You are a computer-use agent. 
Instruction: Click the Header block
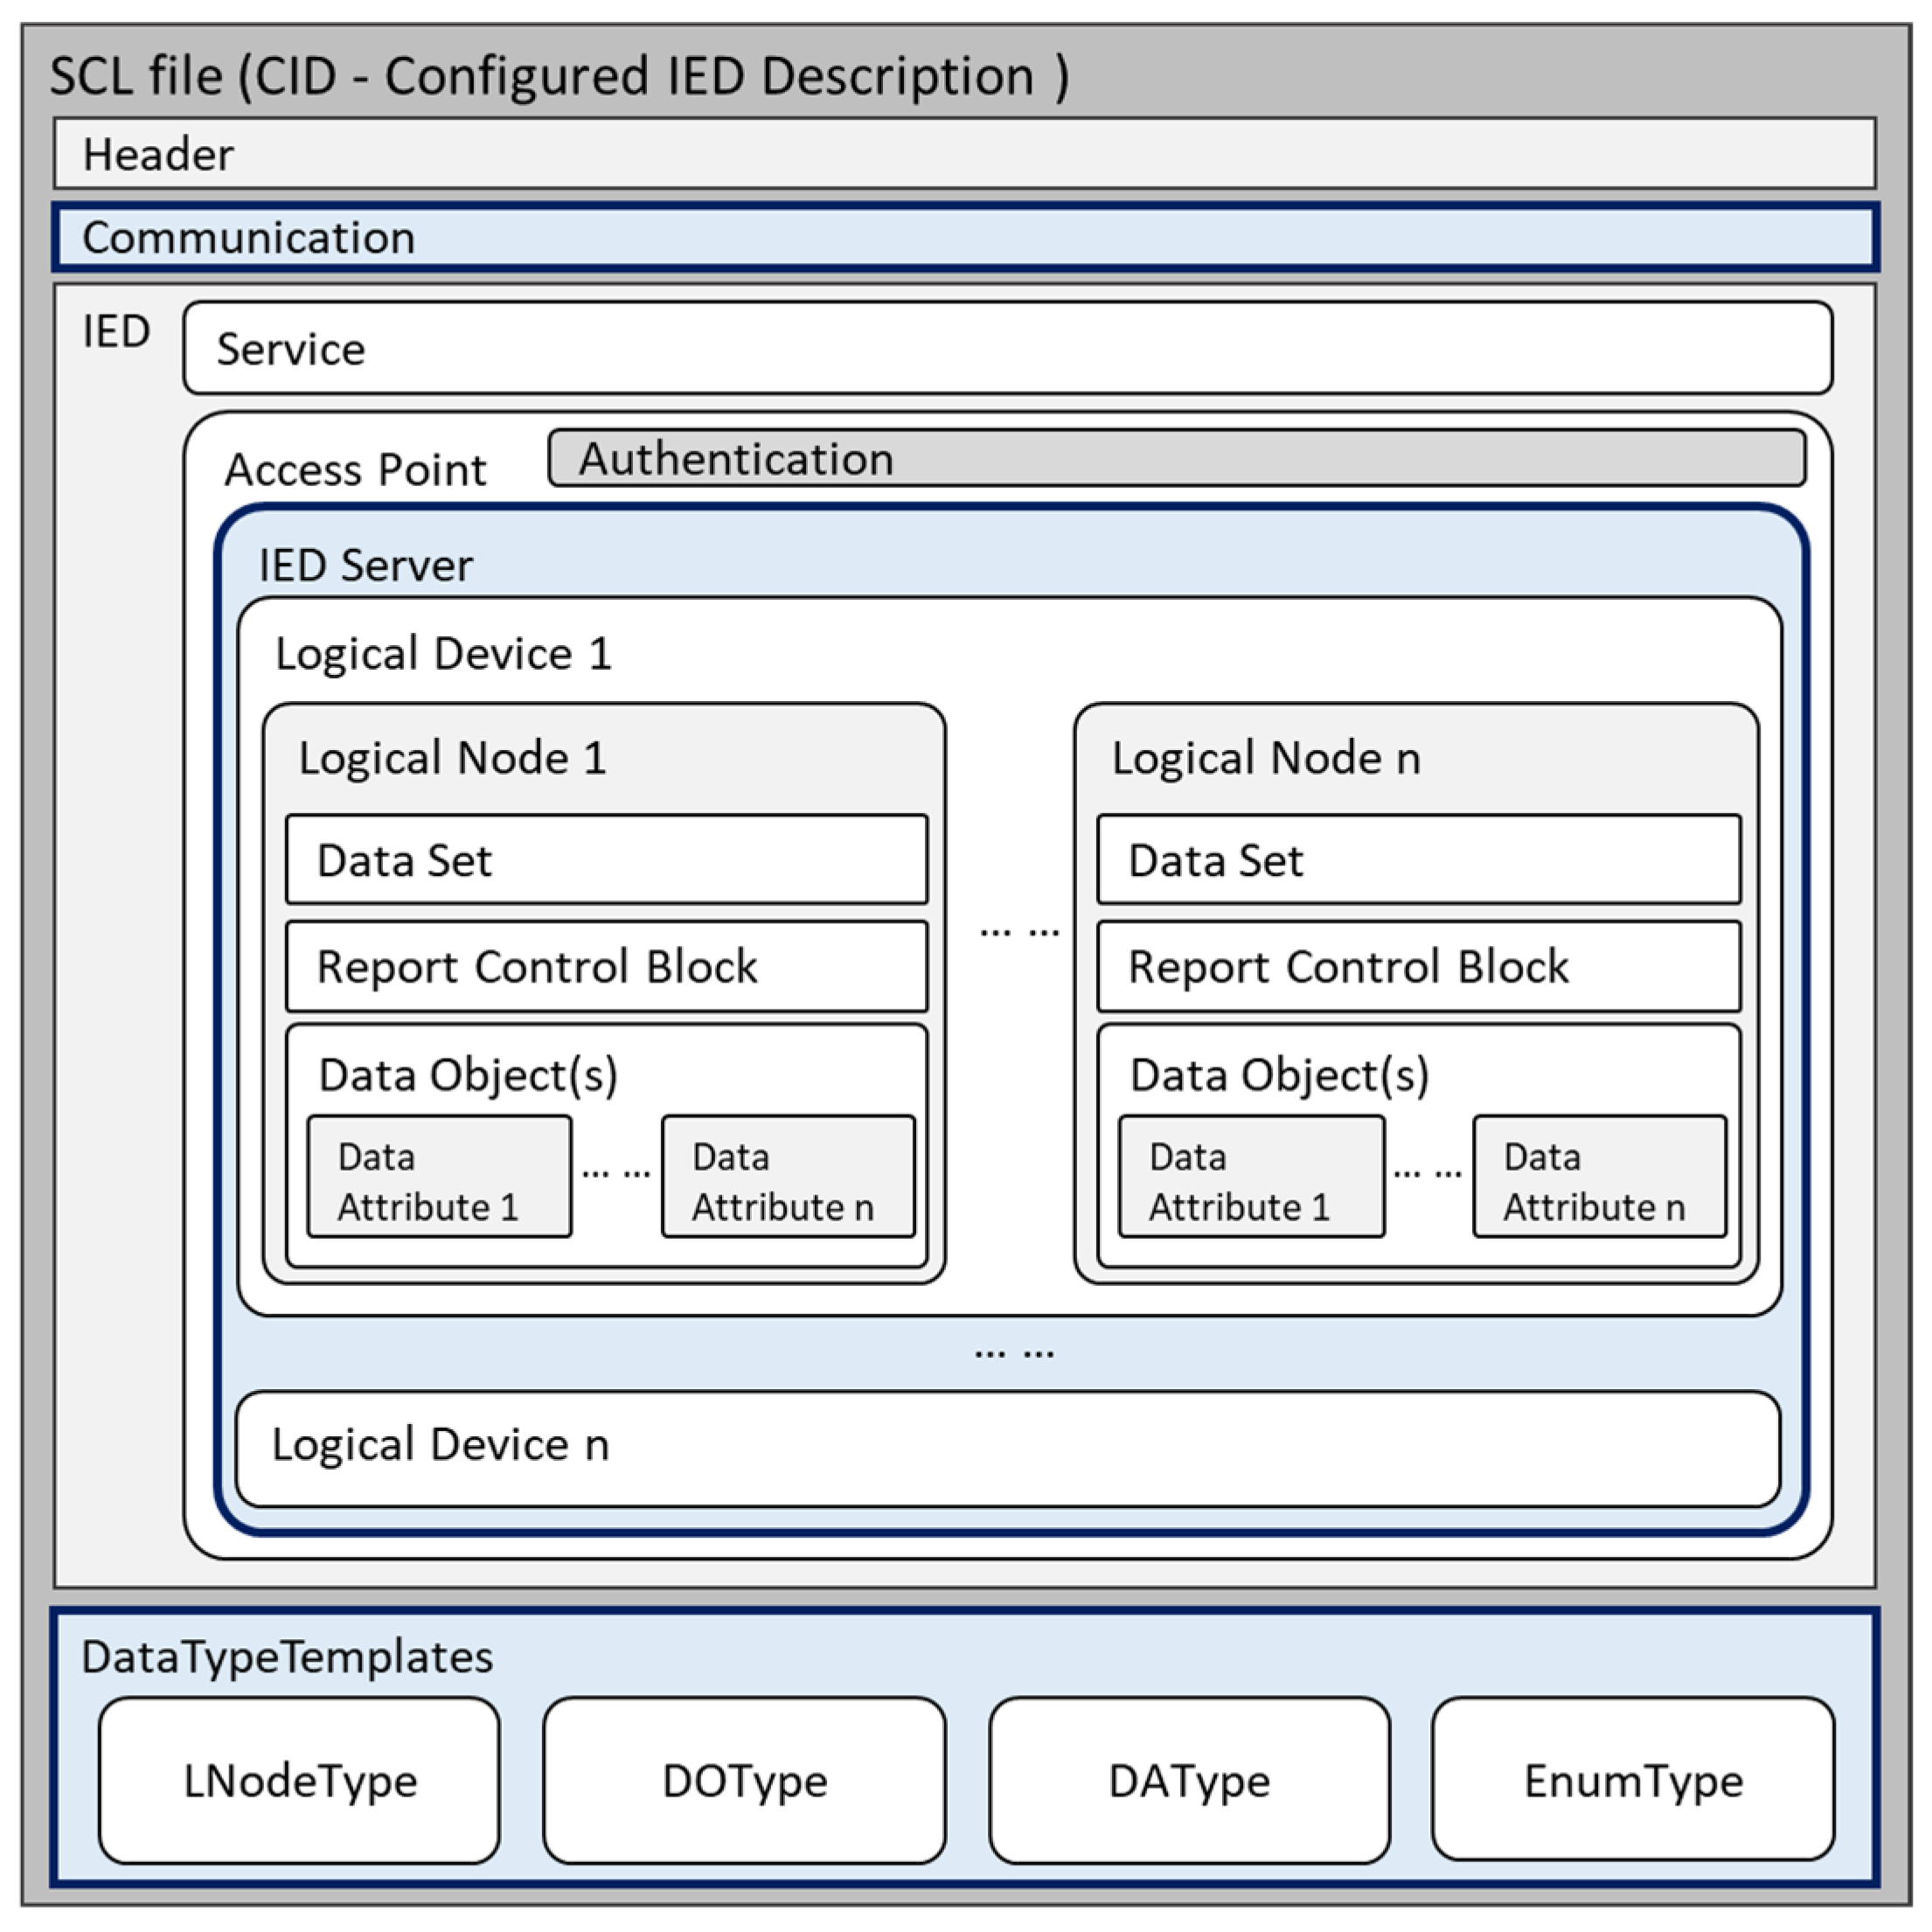(964, 153)
